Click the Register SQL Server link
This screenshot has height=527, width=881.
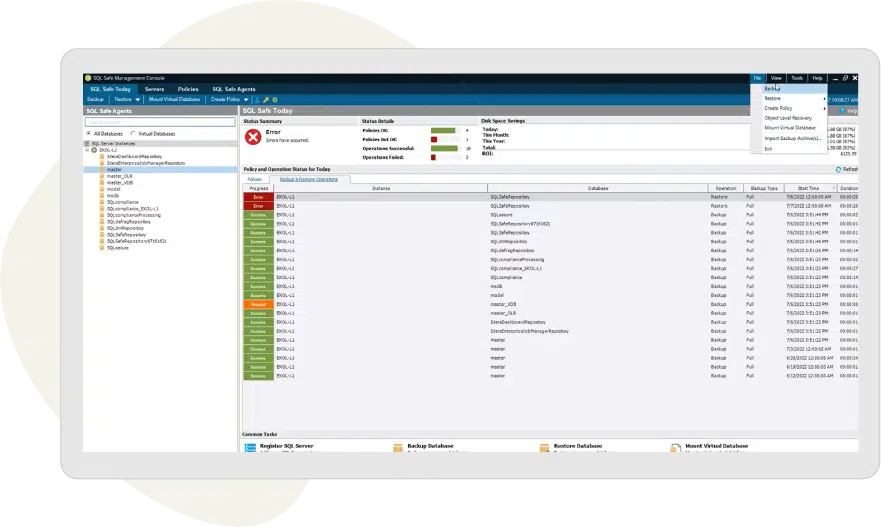[287, 446]
